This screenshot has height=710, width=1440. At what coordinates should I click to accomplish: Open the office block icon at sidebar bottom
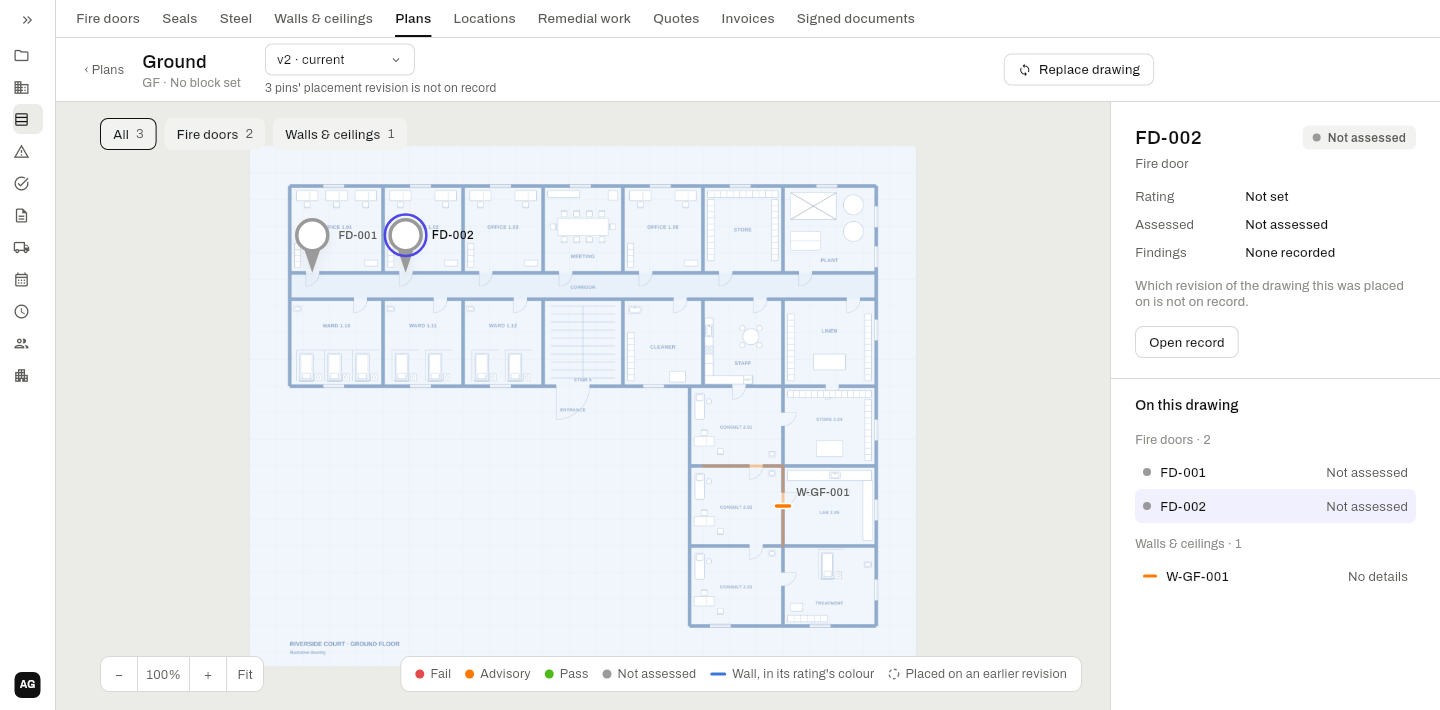click(21, 375)
